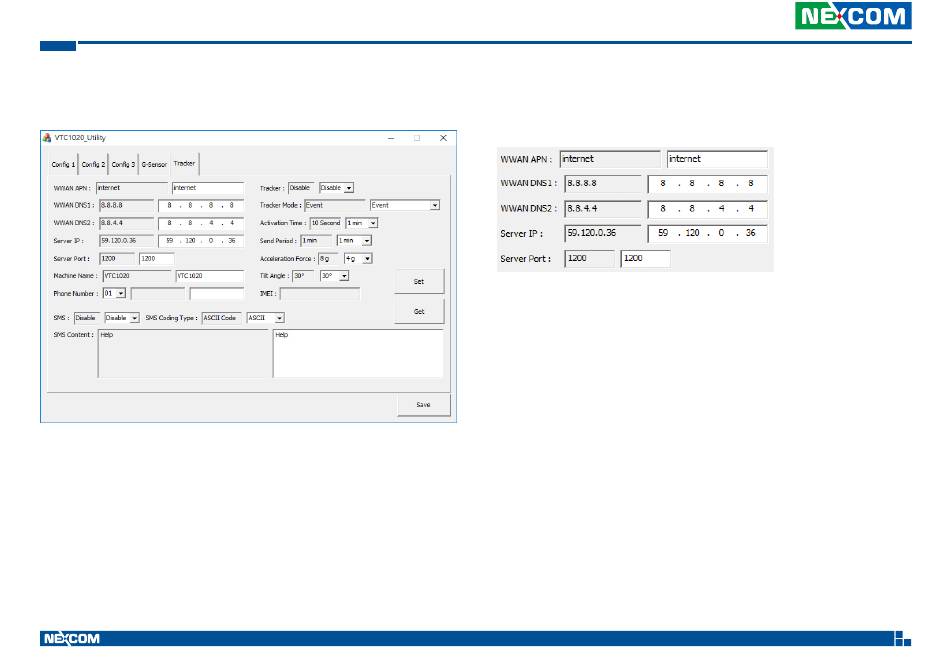The height and width of the screenshot is (664, 950).
Task: Click the white WWAN APN field in enlarged inset
Action: point(717,159)
